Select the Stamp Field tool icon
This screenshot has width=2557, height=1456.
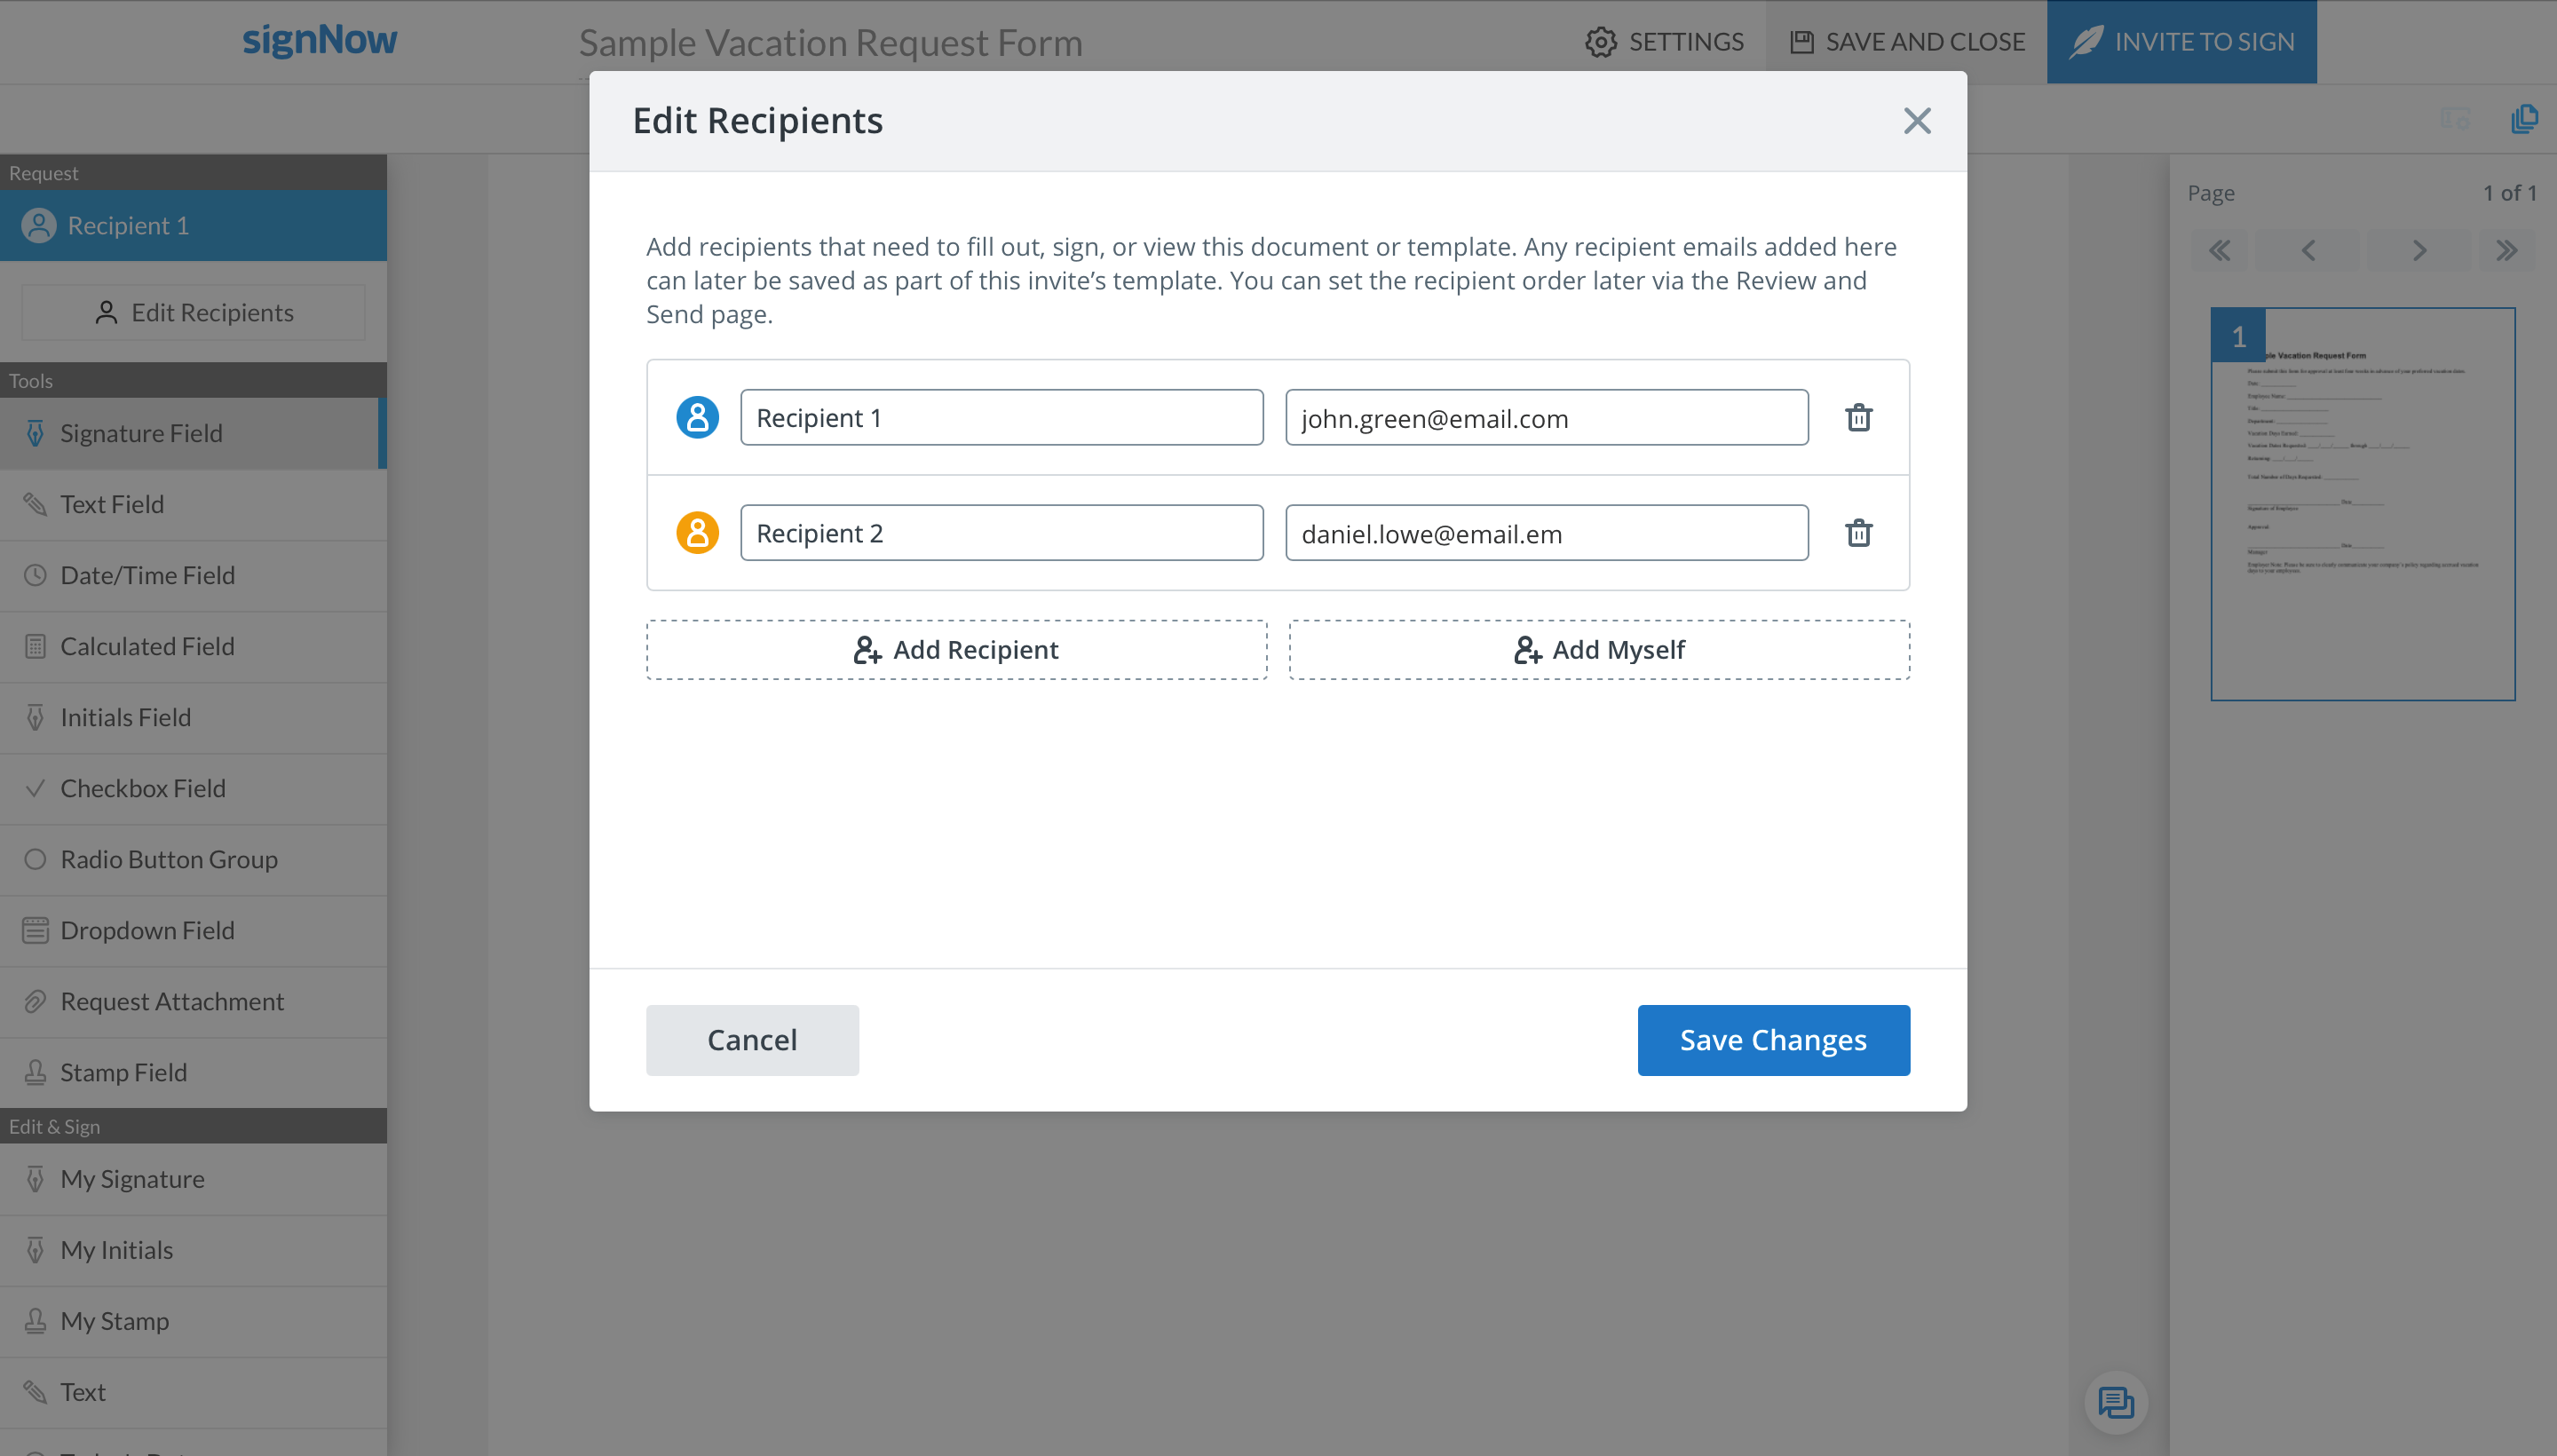click(36, 1072)
